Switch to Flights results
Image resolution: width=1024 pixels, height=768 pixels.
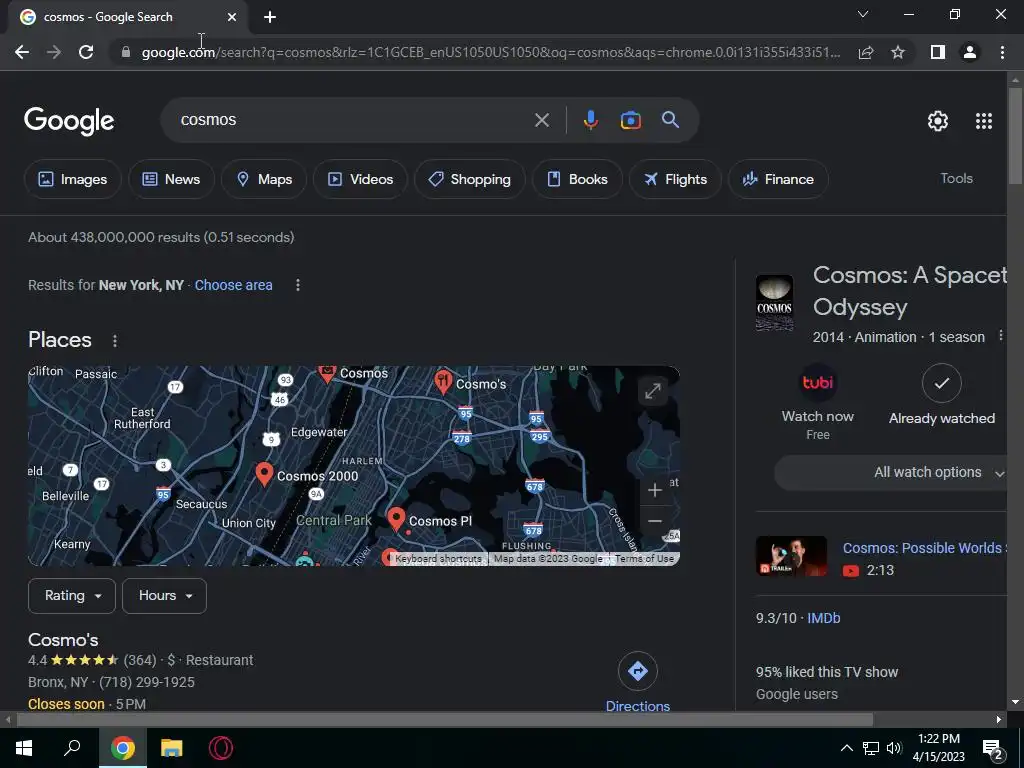[x=675, y=179]
